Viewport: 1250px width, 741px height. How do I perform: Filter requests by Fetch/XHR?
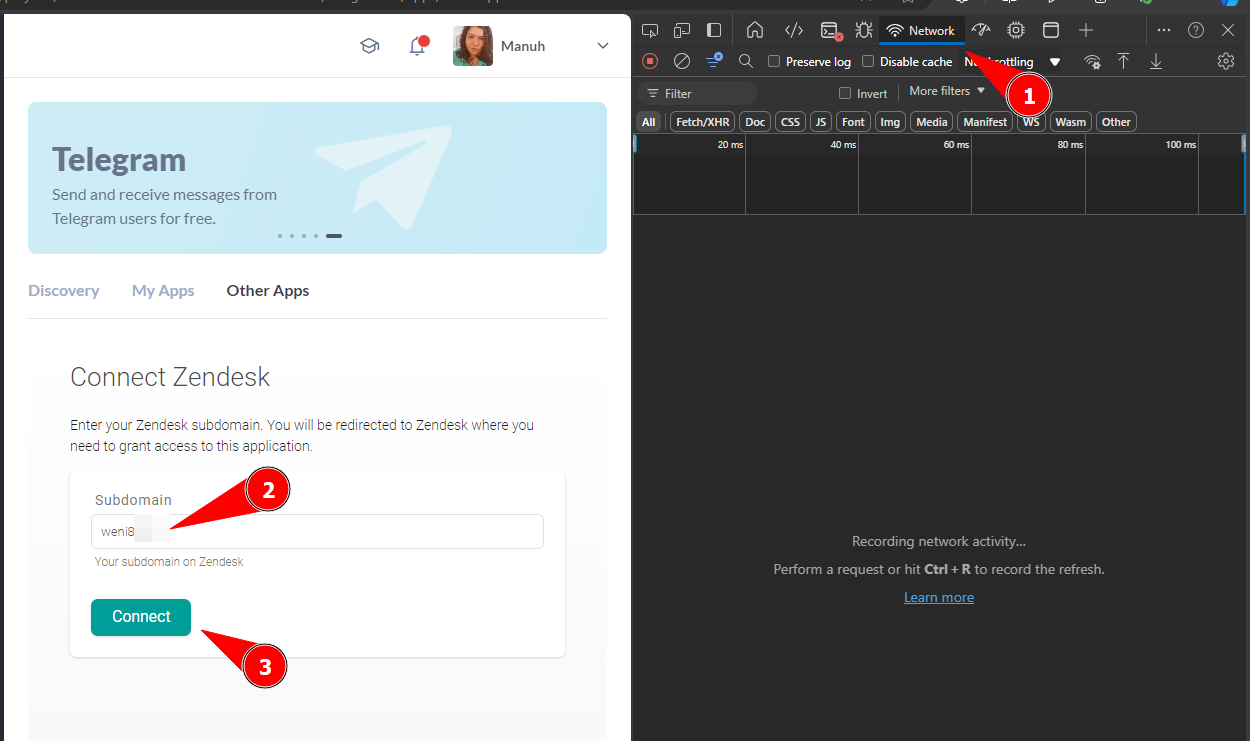click(702, 122)
